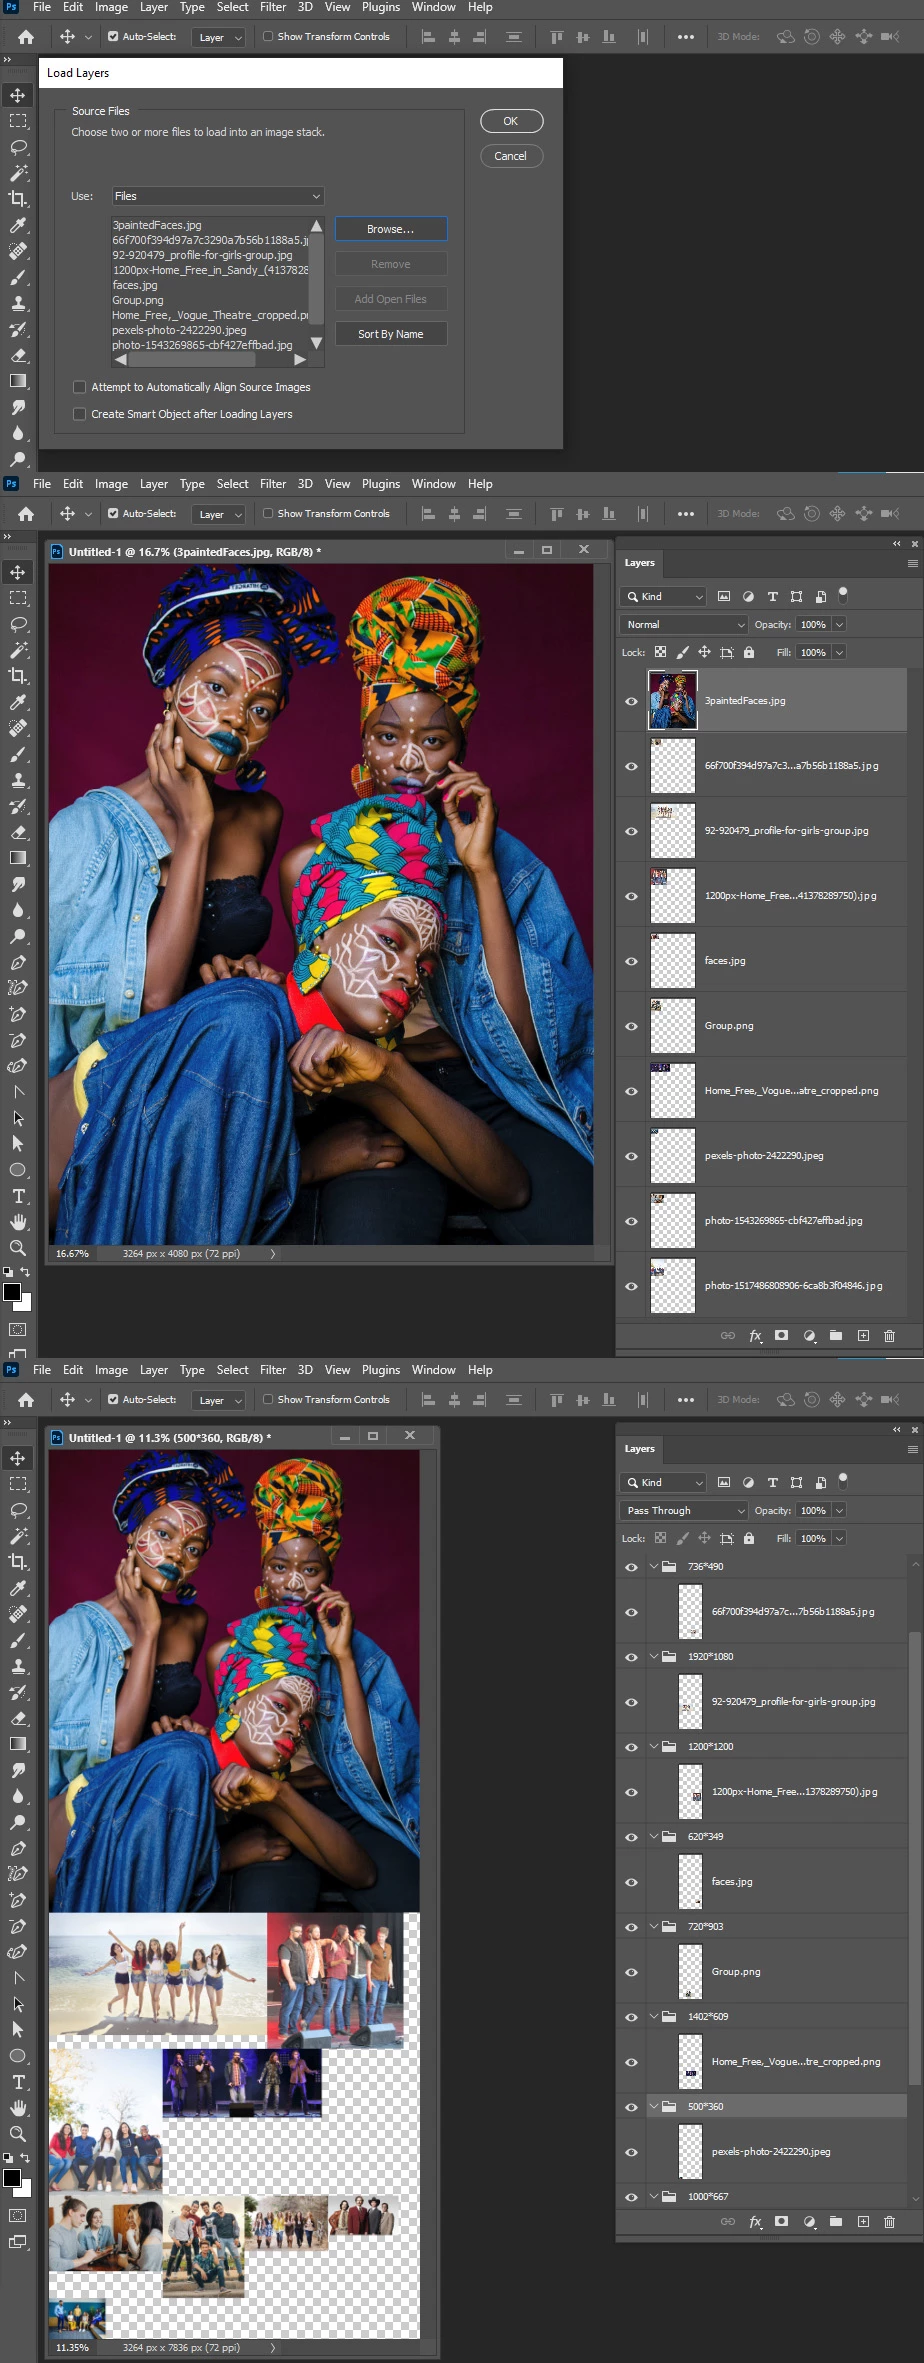Click the background color swatch beside the 16.7% document
The width and height of the screenshot is (924, 2363).
tap(26, 1304)
